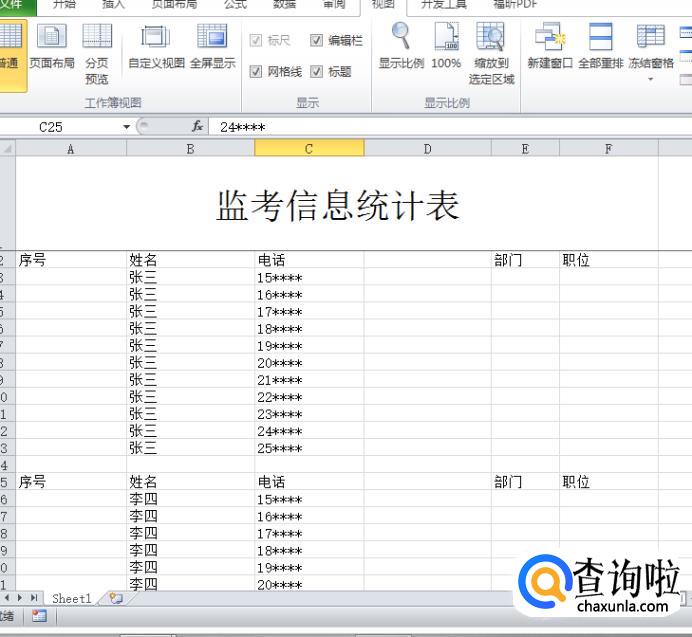Open the Foxit PDF (福昕PDF) tab
The height and width of the screenshot is (637, 692).
click(x=515, y=5)
